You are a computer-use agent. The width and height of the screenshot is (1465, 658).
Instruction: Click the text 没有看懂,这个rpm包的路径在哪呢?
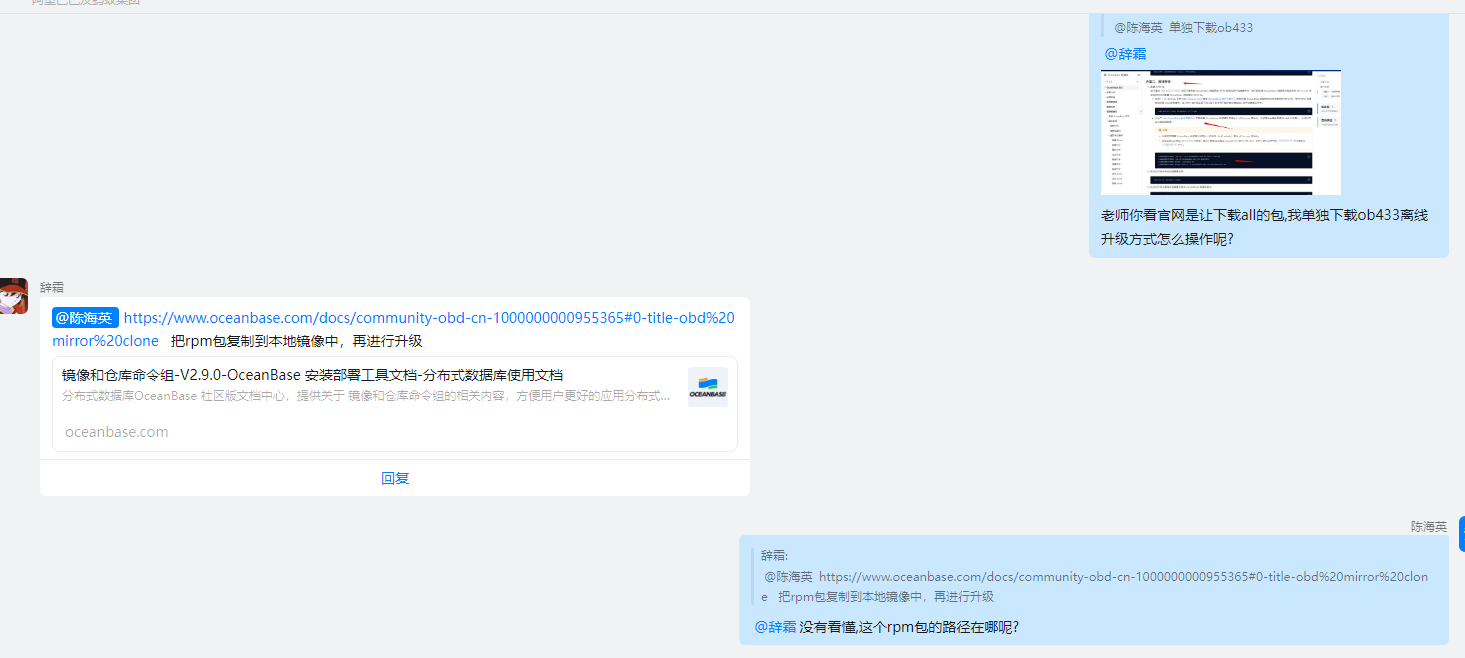click(909, 627)
